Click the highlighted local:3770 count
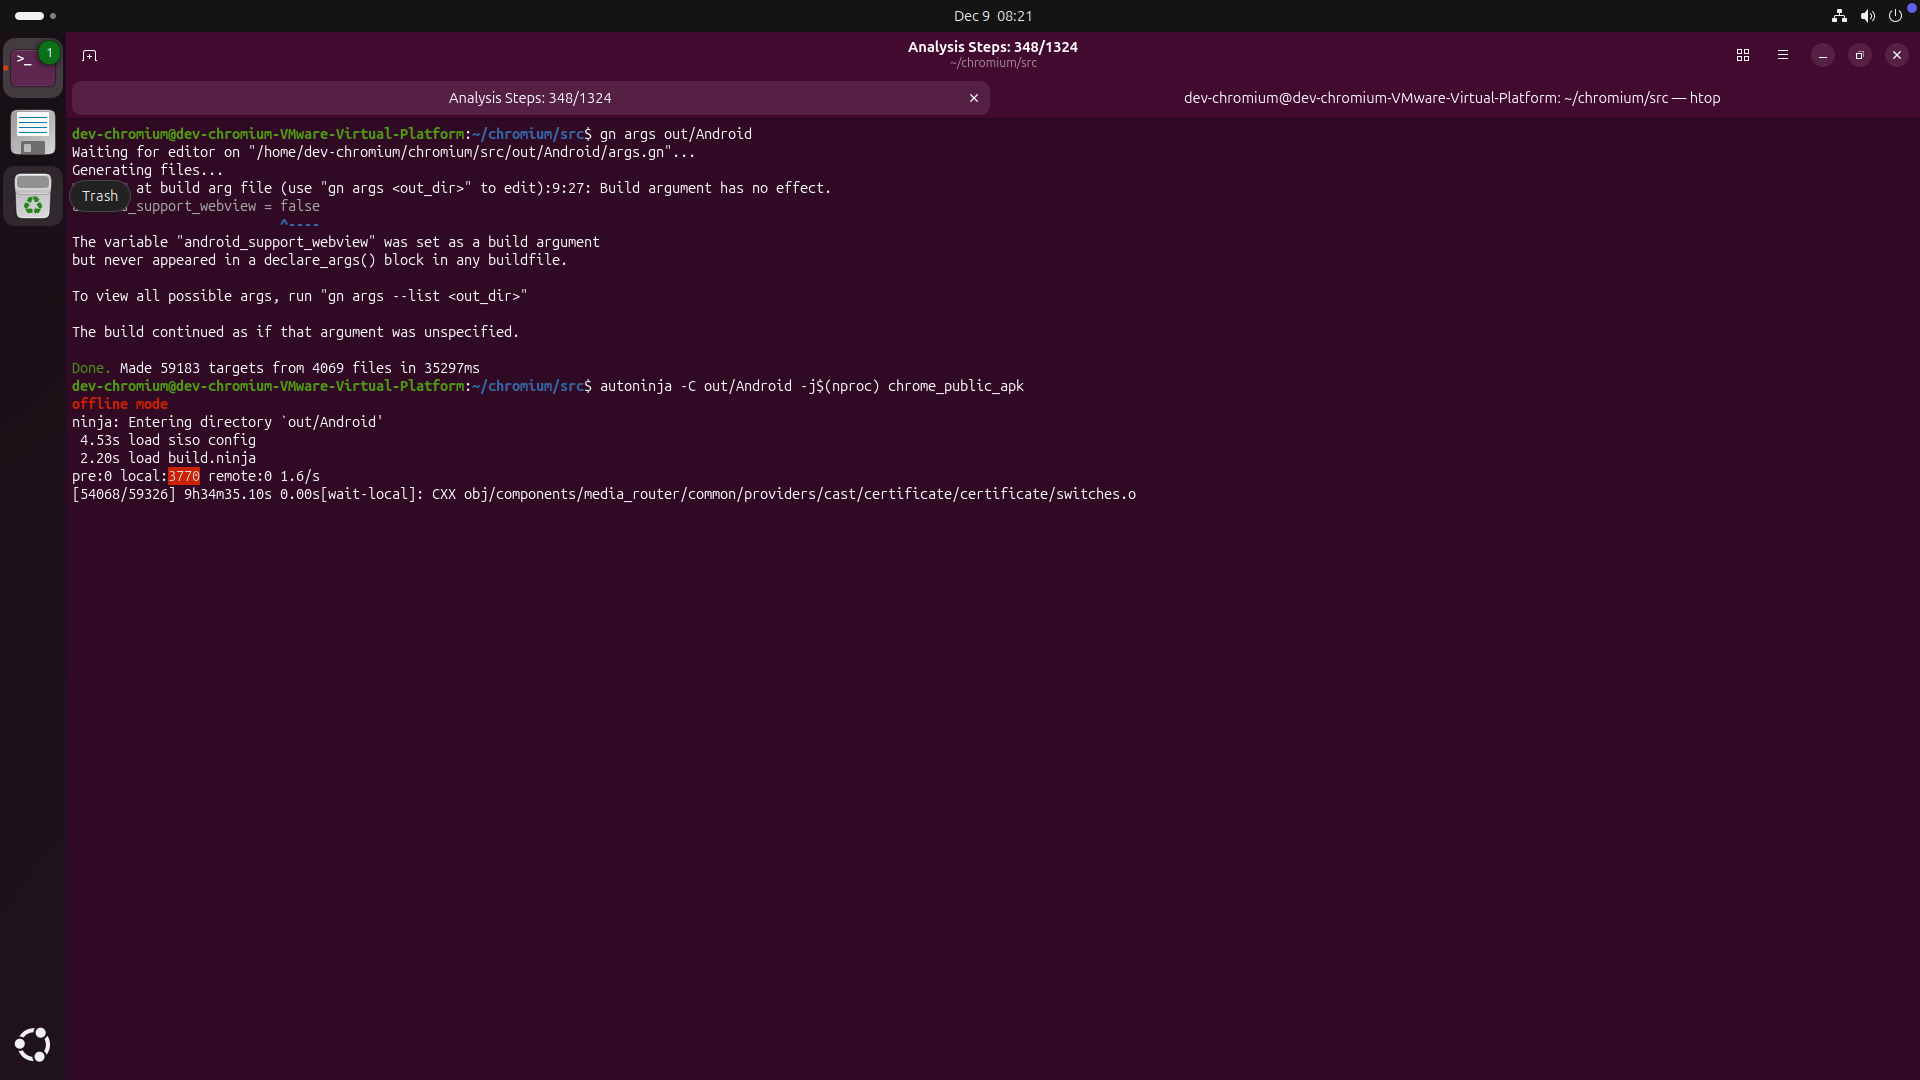Viewport: 1920px width, 1080px height. tap(184, 476)
